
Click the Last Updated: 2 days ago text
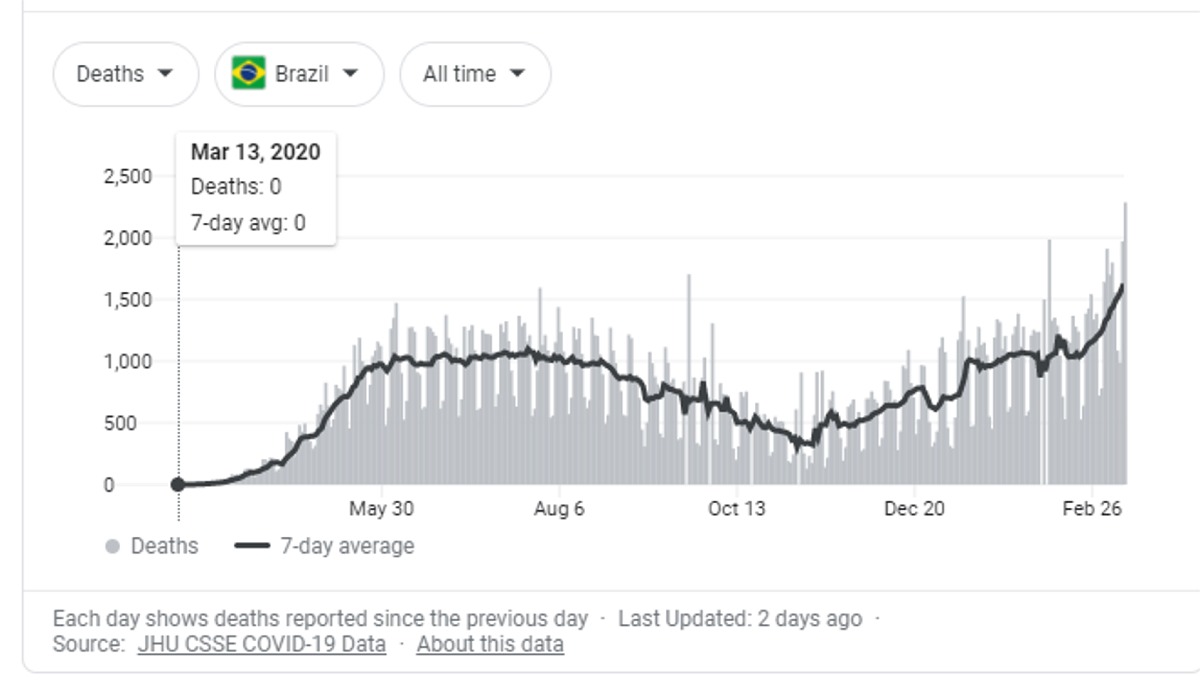tap(739, 619)
